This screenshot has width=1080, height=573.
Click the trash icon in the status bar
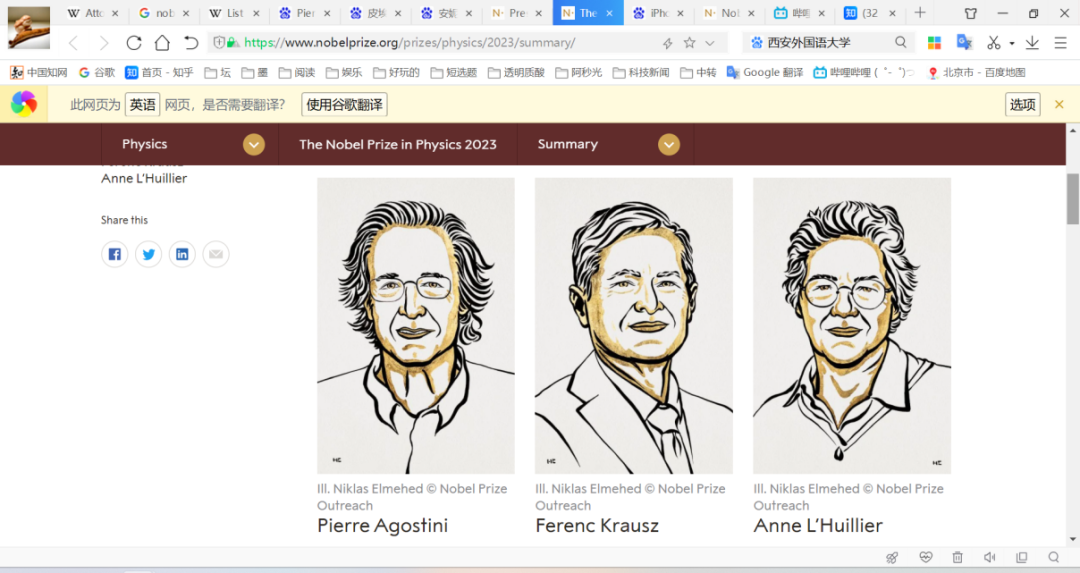[957, 557]
